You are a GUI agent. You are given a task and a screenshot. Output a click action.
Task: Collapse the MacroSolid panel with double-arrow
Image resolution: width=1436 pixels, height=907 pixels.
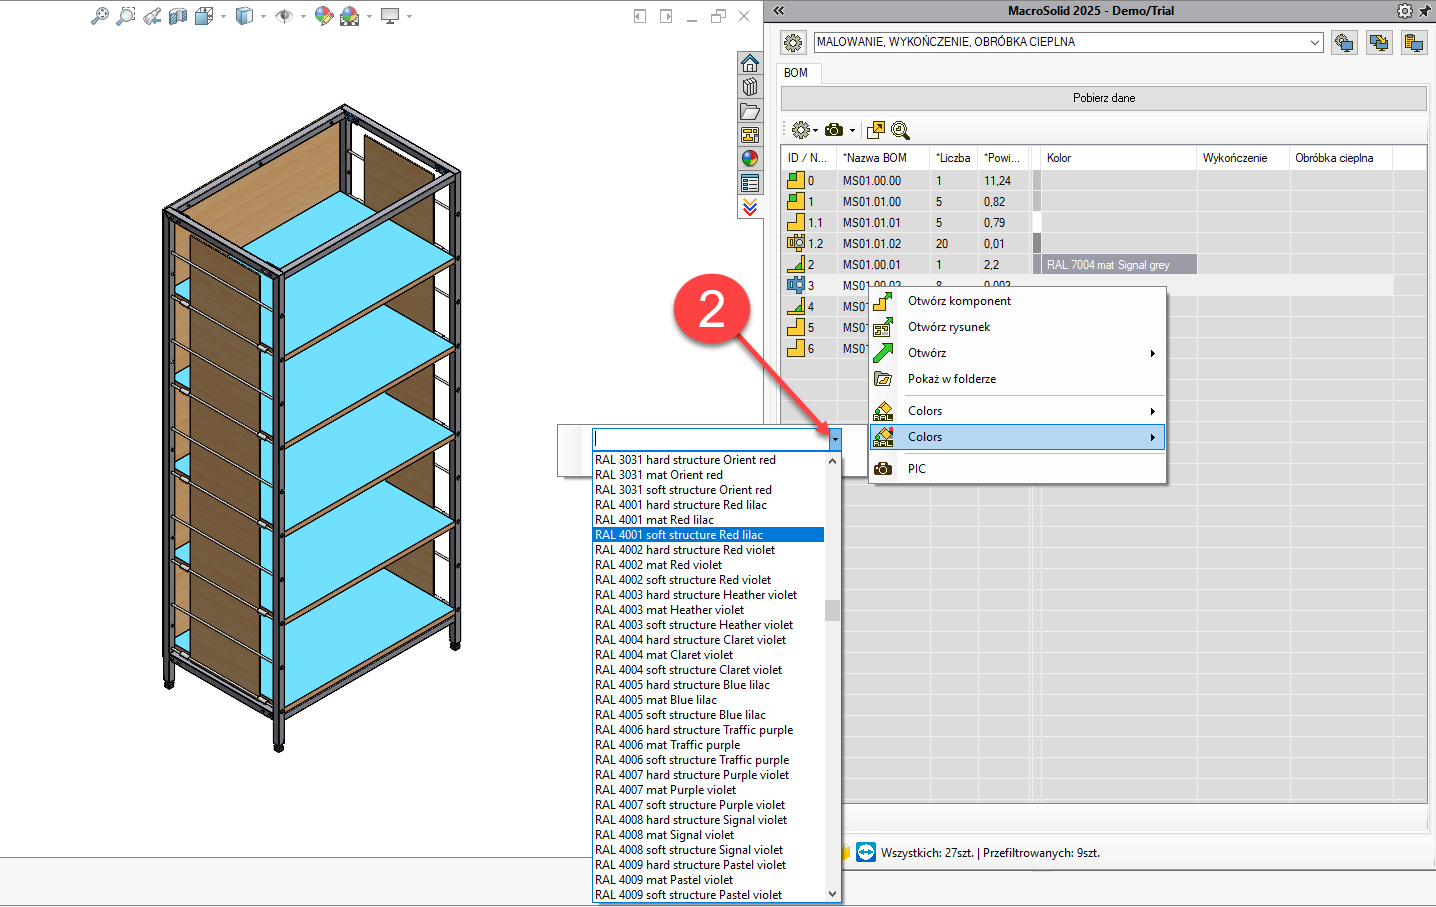pyautogui.click(x=778, y=11)
